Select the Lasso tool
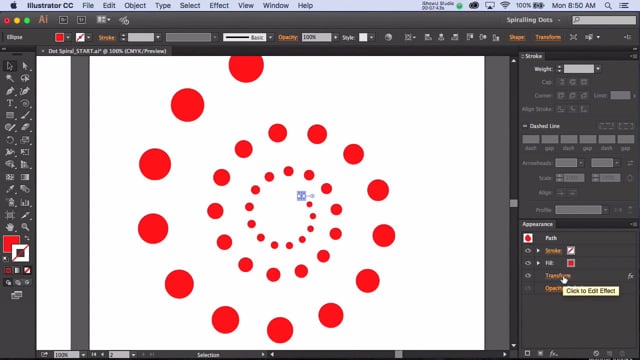The image size is (640, 360). [25, 78]
